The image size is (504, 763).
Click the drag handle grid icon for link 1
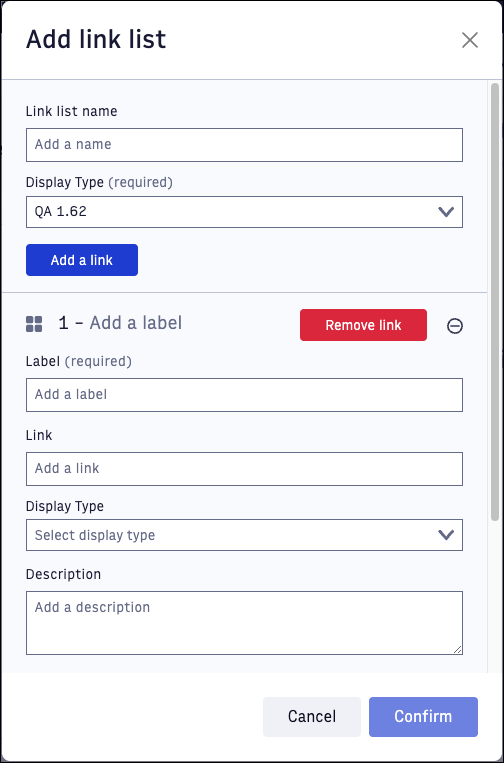pos(34,324)
